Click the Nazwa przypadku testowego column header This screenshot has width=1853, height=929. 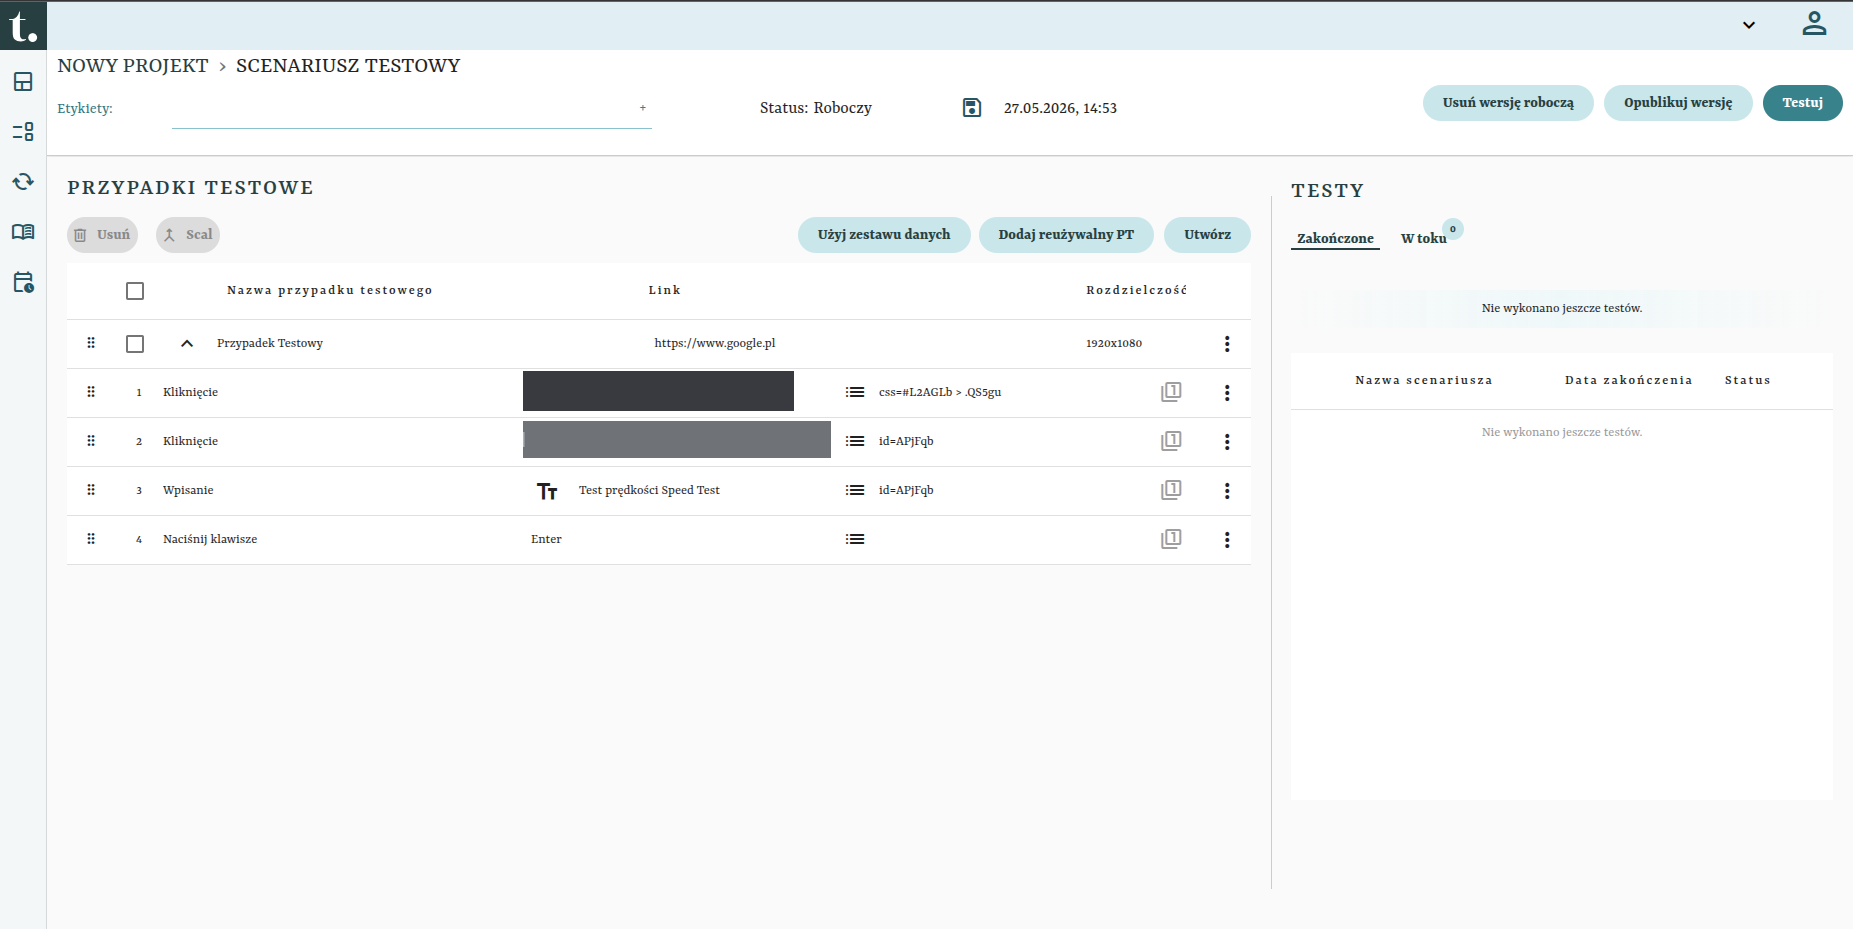tap(330, 291)
